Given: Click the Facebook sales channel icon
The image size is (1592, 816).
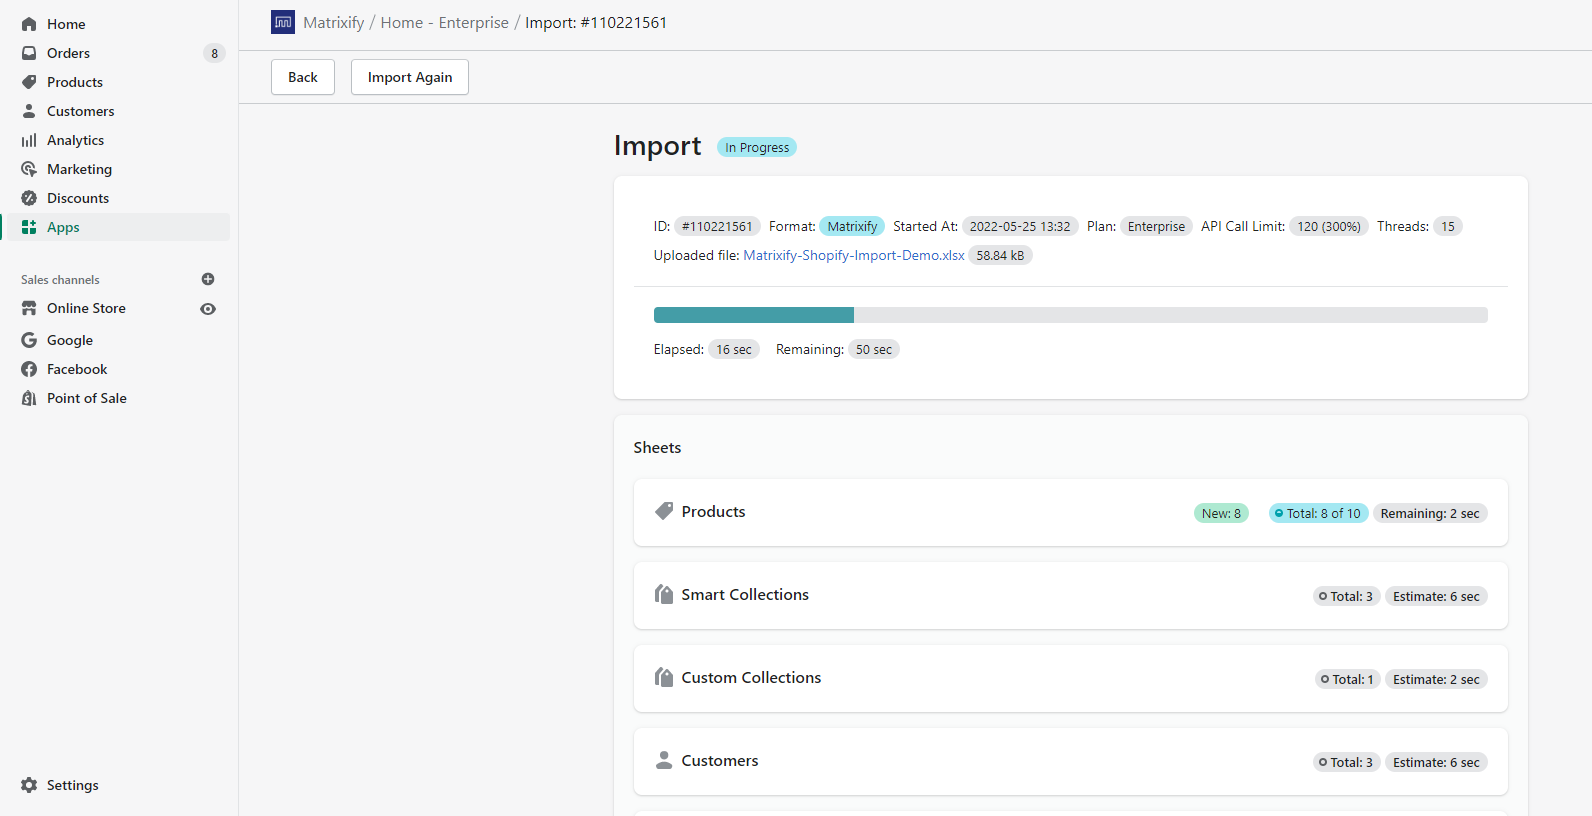Looking at the screenshot, I should [x=29, y=369].
